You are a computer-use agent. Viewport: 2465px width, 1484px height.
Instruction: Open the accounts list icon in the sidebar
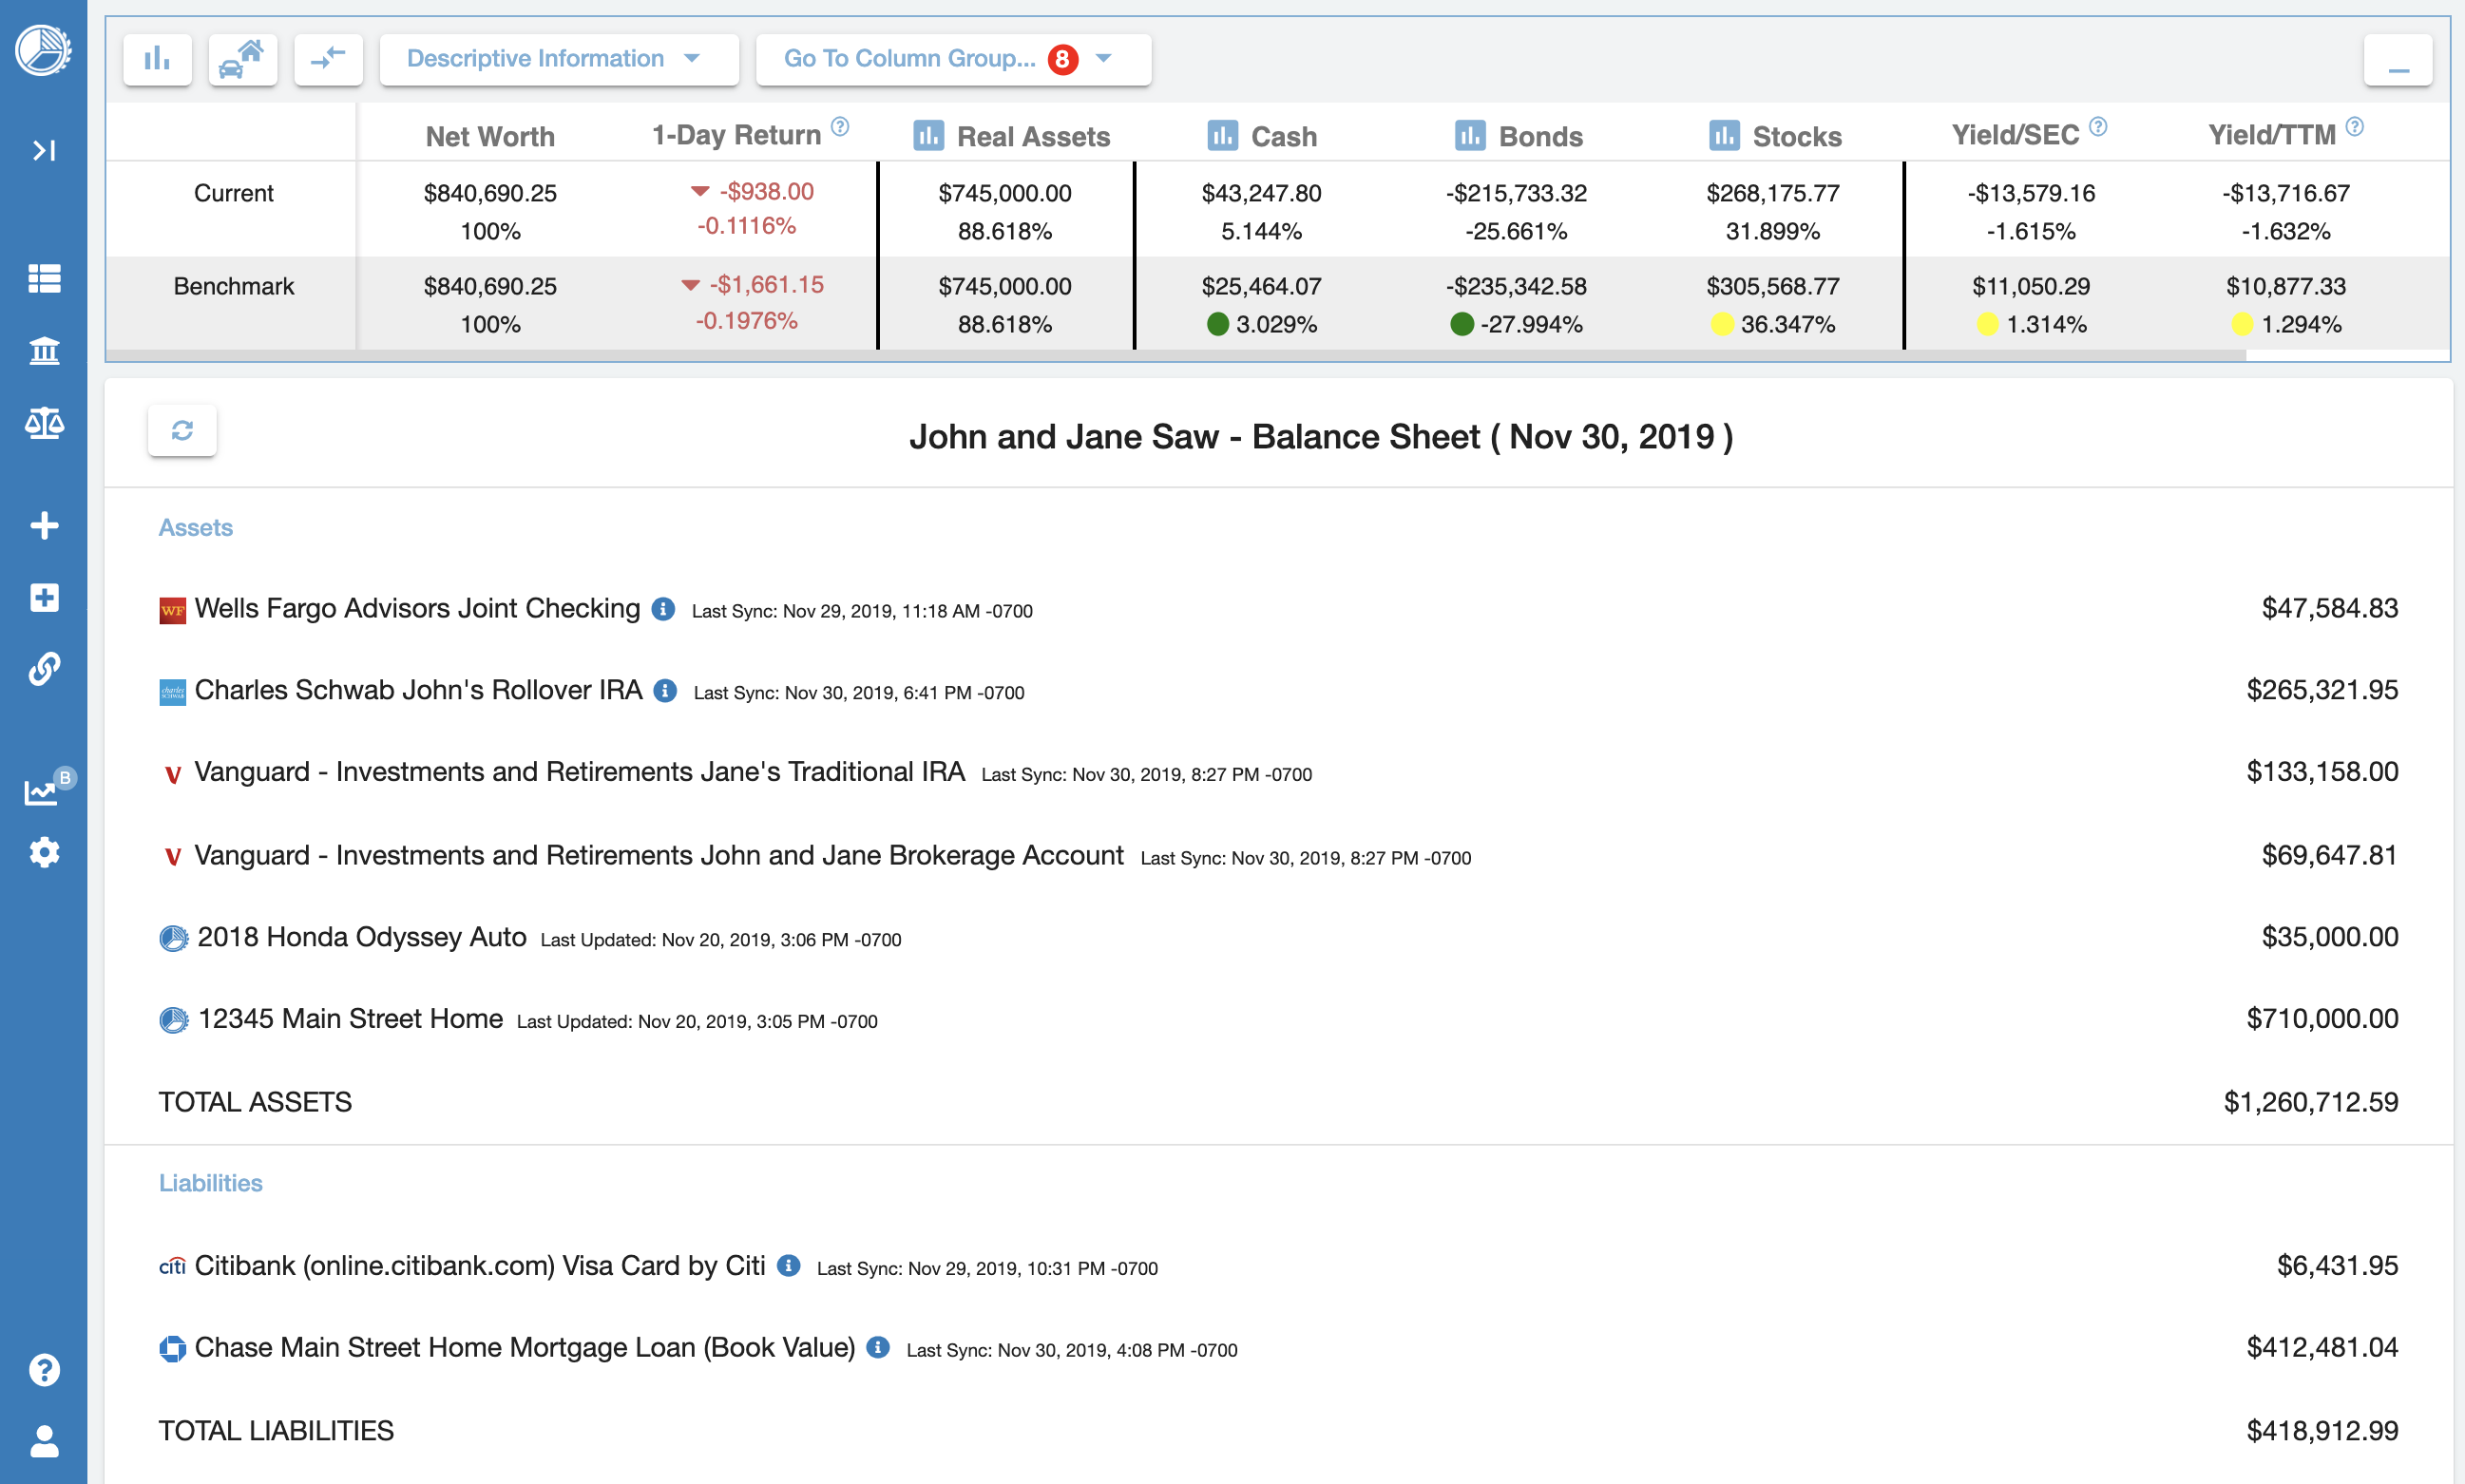tap(44, 279)
